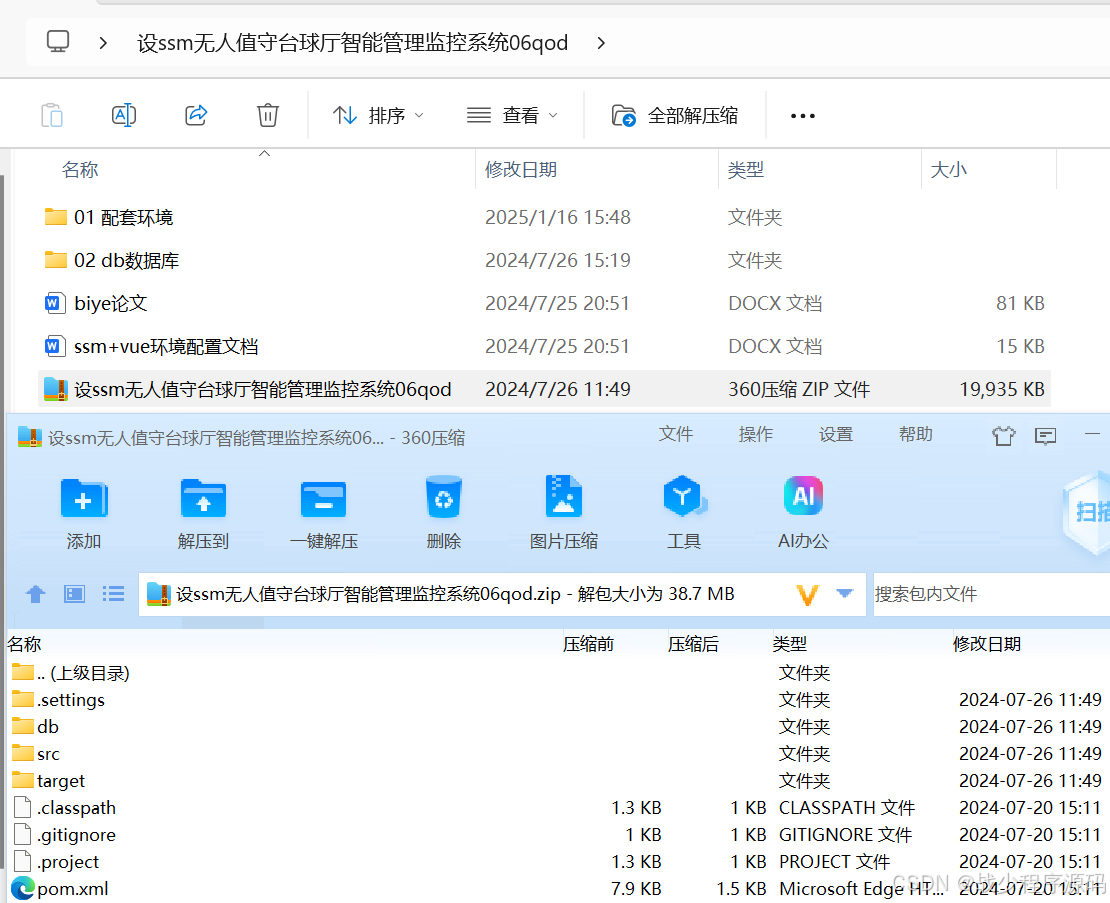Select the 02 db数据库 folder
This screenshot has width=1110, height=903.
[112, 260]
